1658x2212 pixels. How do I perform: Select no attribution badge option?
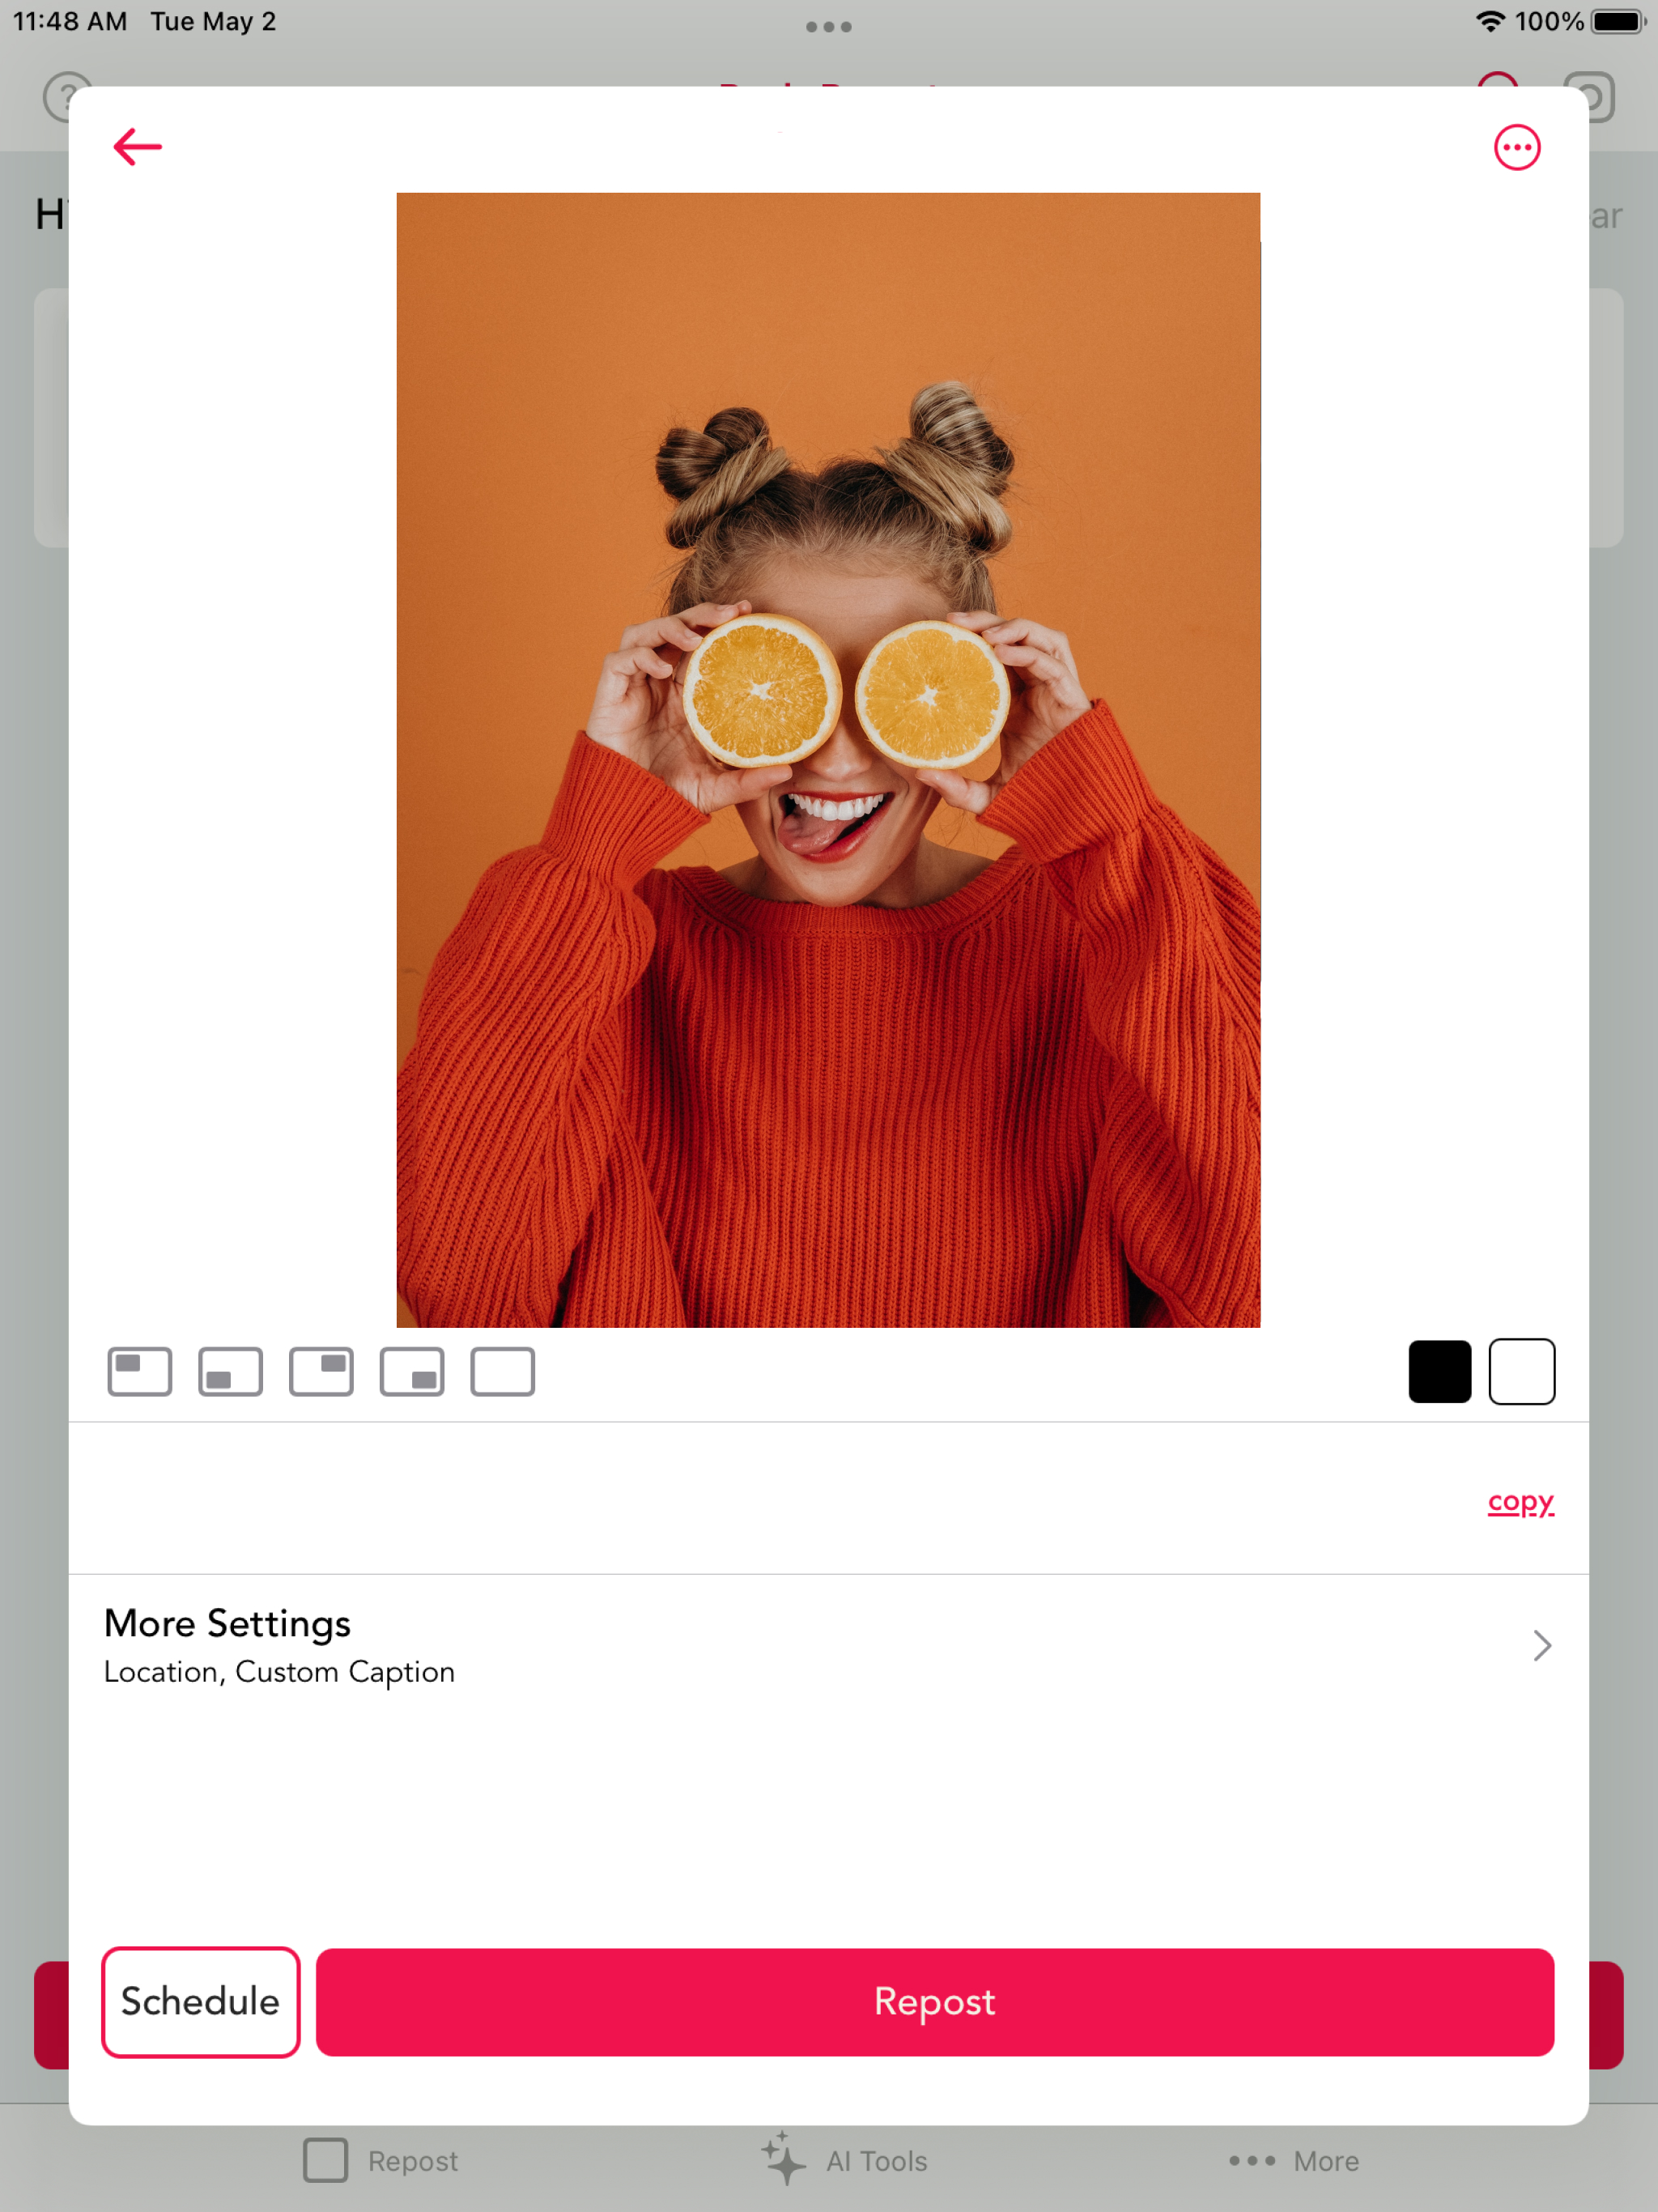coord(502,1371)
